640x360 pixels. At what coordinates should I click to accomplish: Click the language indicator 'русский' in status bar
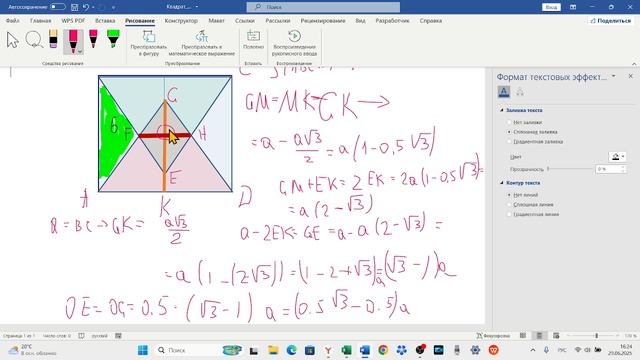pyautogui.click(x=100, y=336)
